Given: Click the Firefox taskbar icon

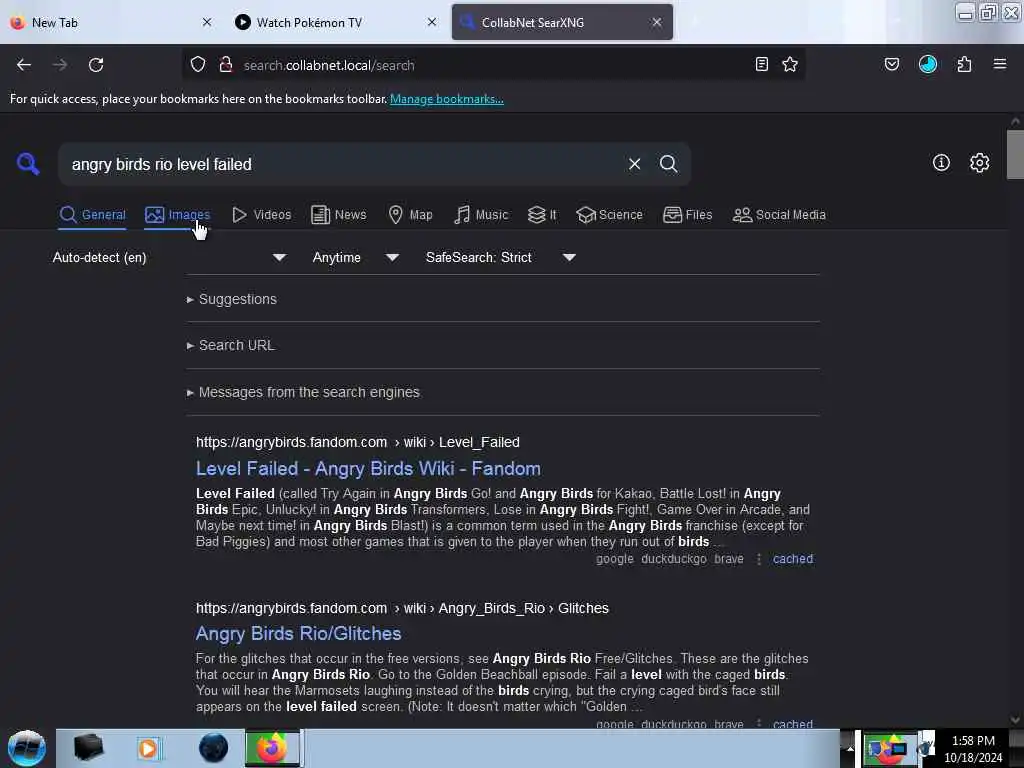Looking at the screenshot, I should [x=272, y=748].
